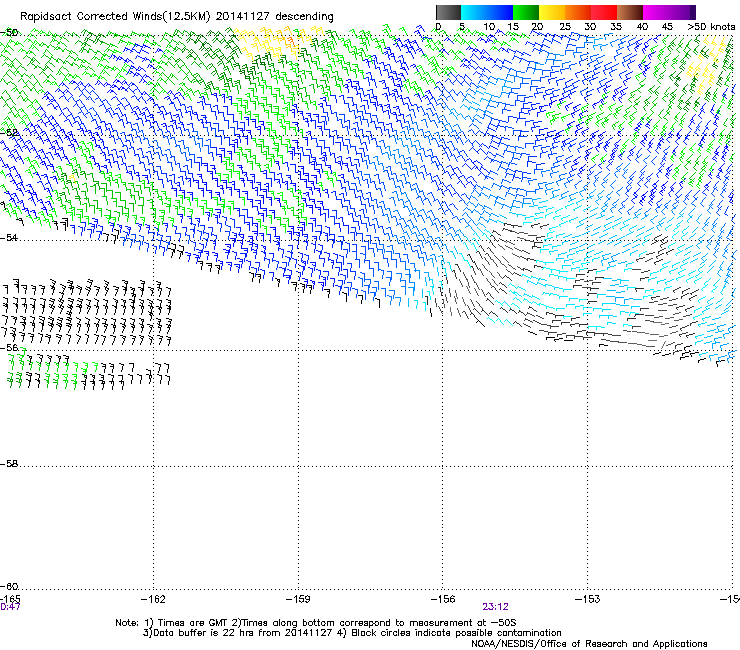The width and height of the screenshot is (740, 650).
Task: Click the Rapidscat Corrected Winds chart title
Action: [177, 16]
